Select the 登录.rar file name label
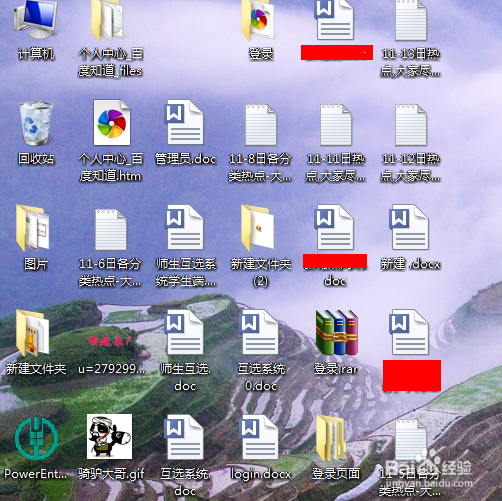The width and height of the screenshot is (502, 501). [336, 369]
